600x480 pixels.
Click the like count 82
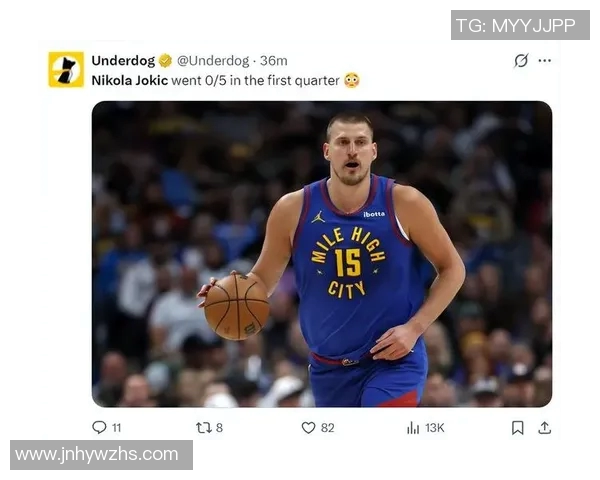pyautogui.click(x=327, y=428)
